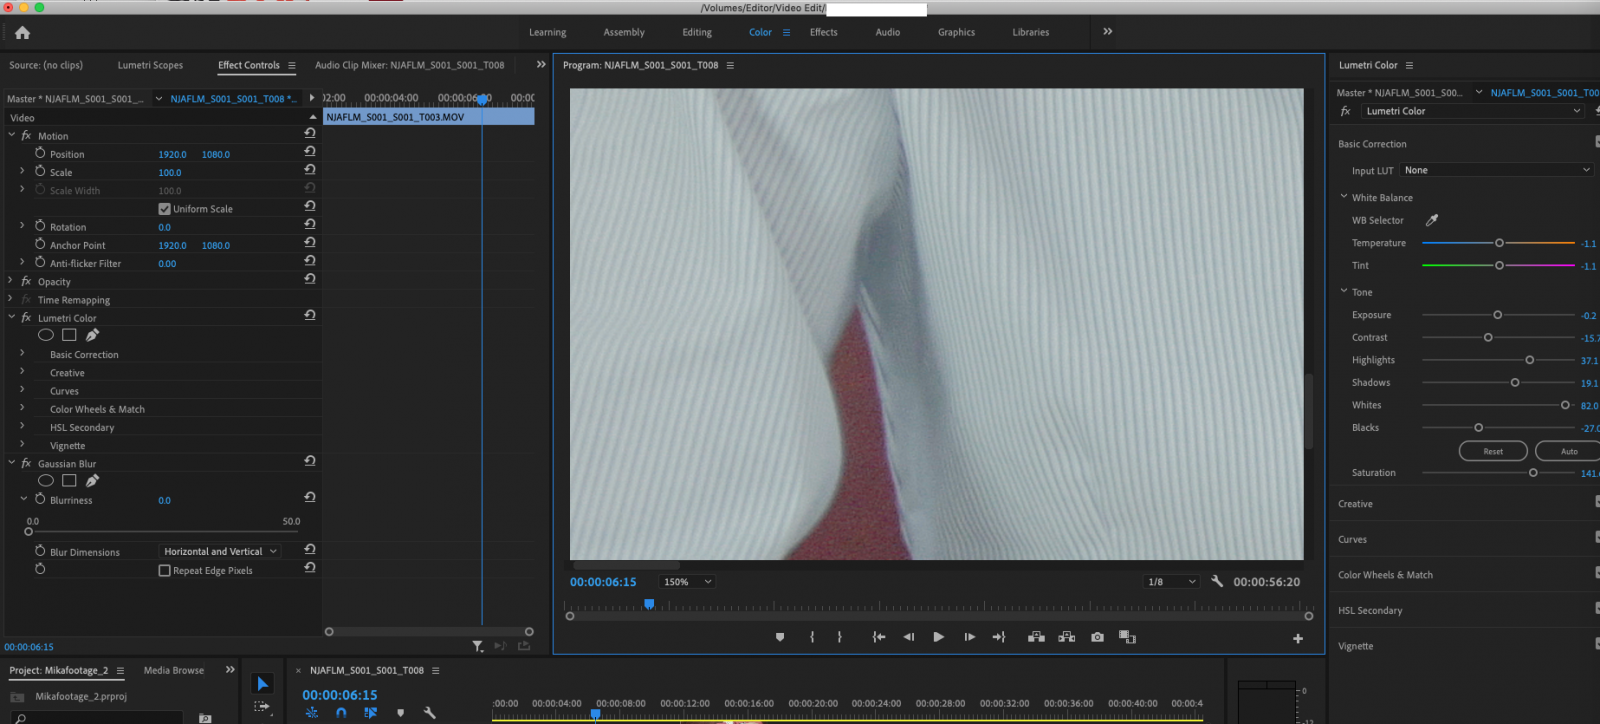
Task: Enable Repeat Edge Pixels checkbox
Action: tap(164, 571)
